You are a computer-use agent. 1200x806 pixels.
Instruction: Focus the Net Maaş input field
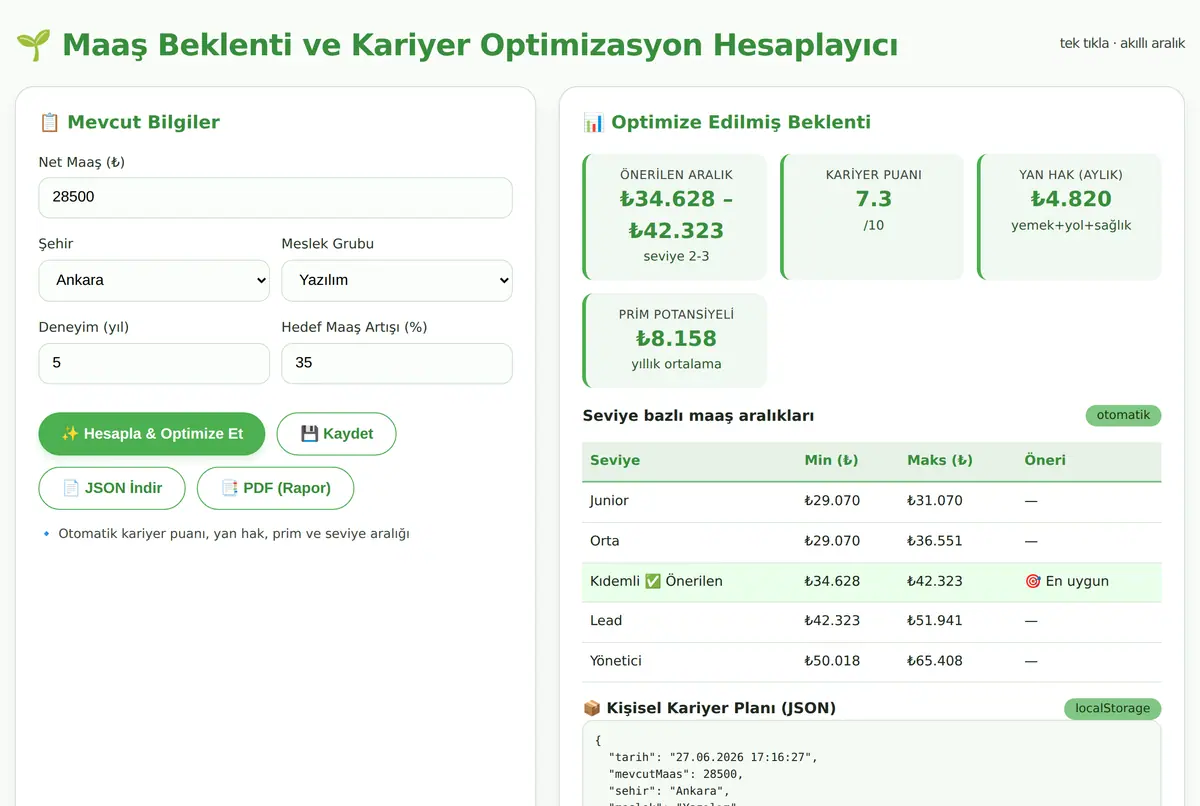pos(276,198)
